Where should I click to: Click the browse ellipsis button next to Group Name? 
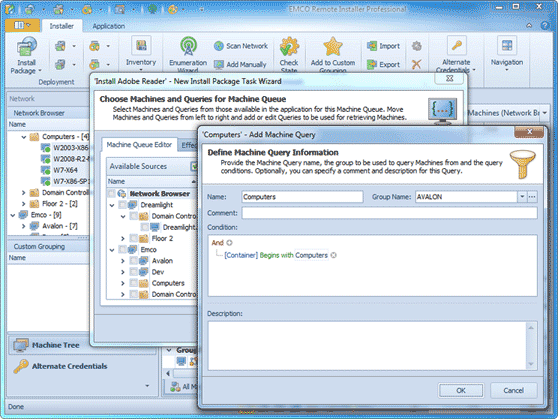pyautogui.click(x=532, y=197)
